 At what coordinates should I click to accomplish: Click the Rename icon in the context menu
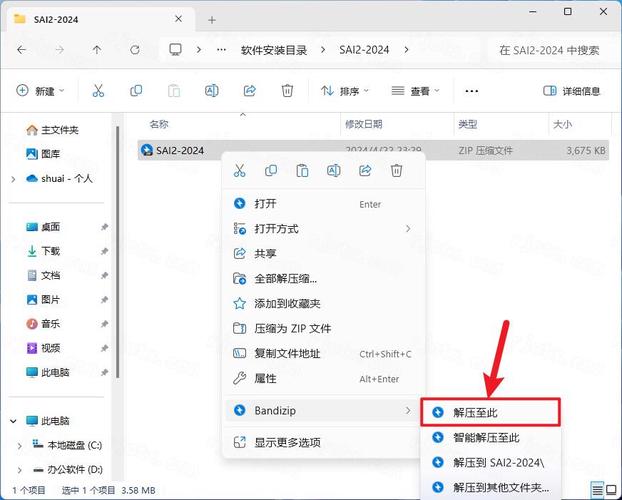tap(334, 171)
